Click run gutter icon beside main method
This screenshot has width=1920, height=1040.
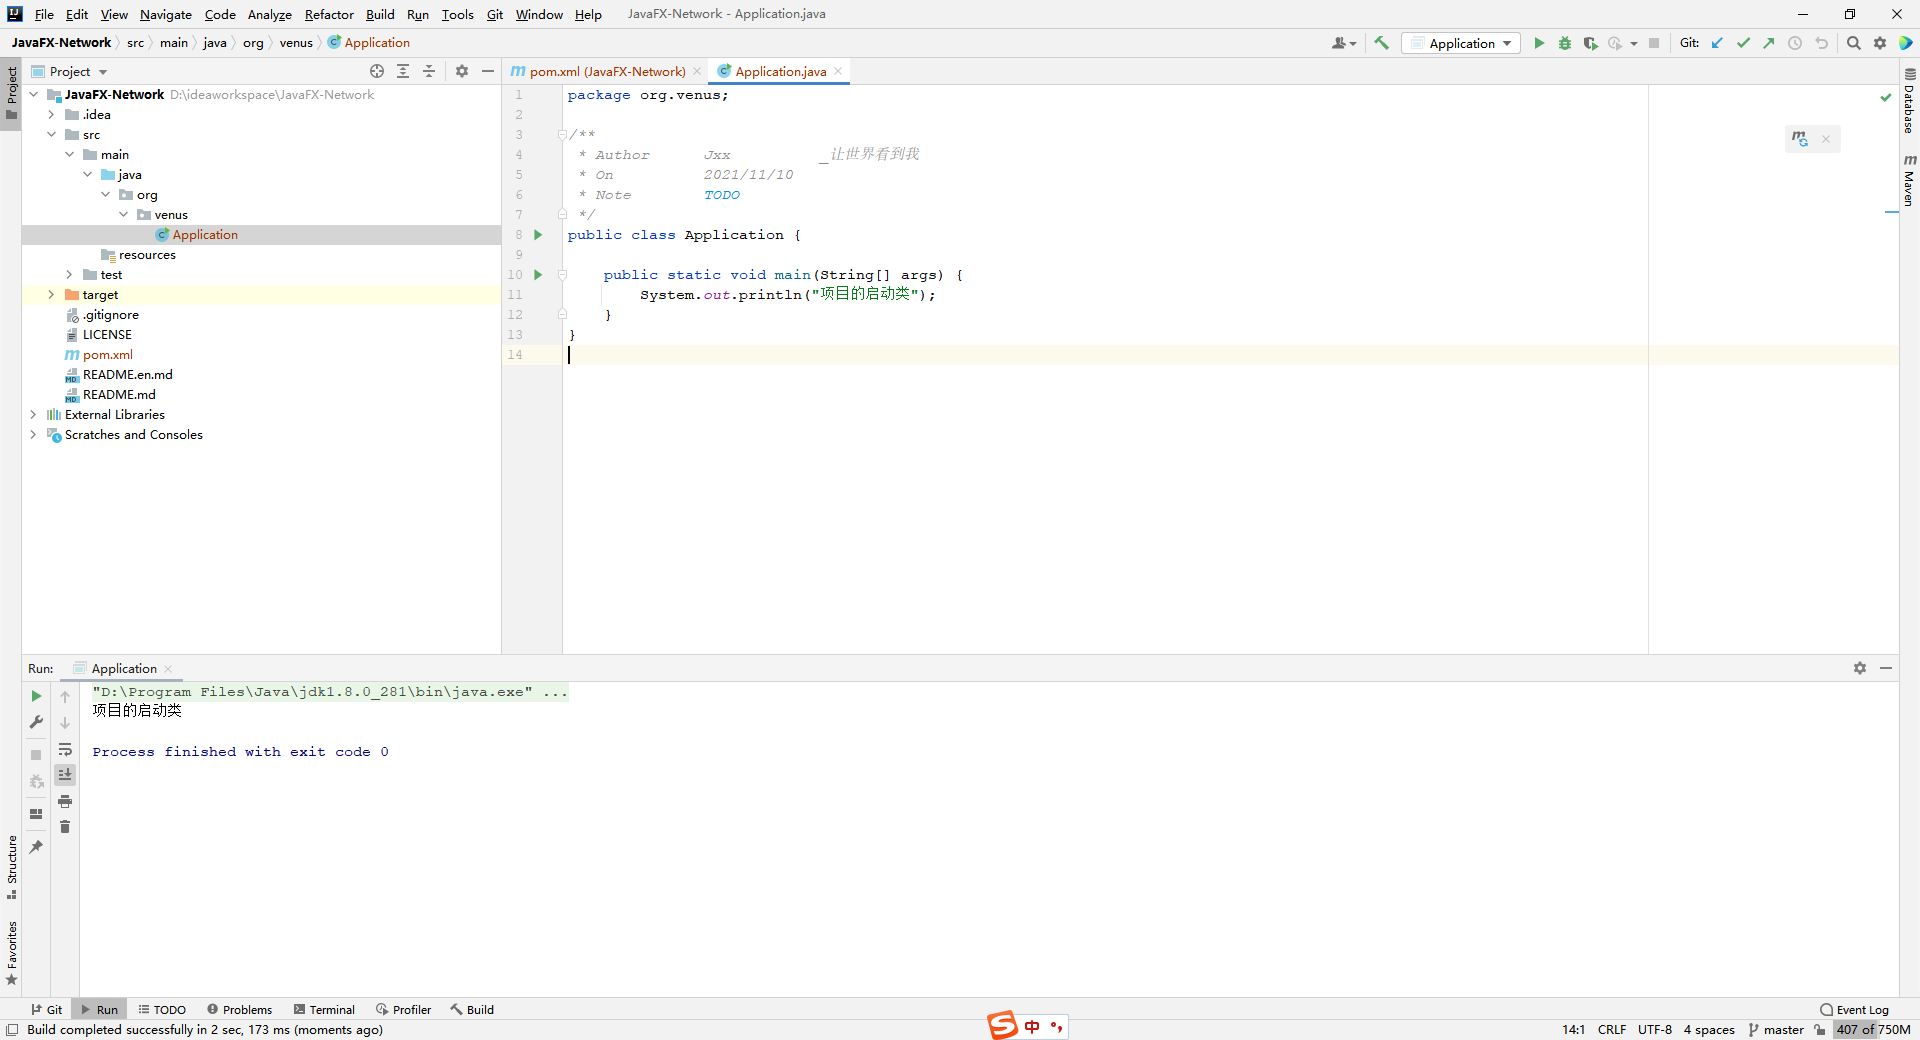538,275
